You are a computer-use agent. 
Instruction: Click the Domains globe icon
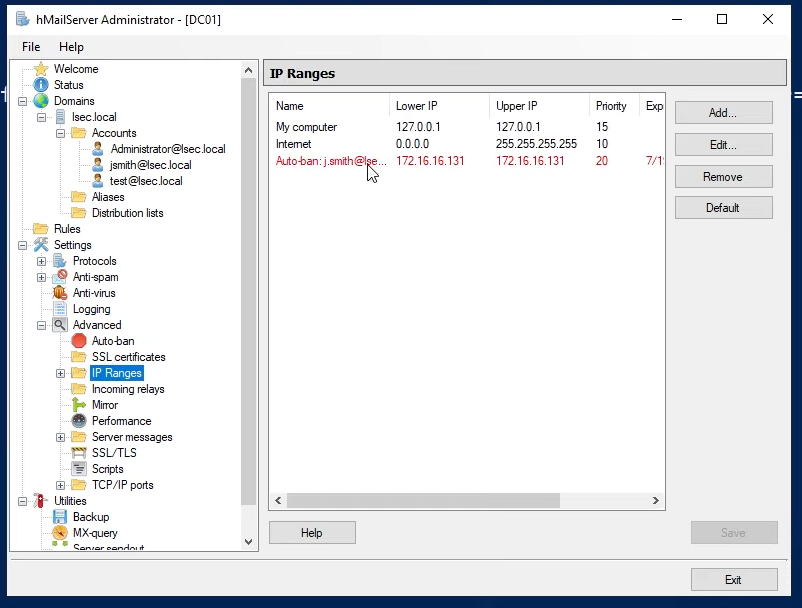[41, 101]
